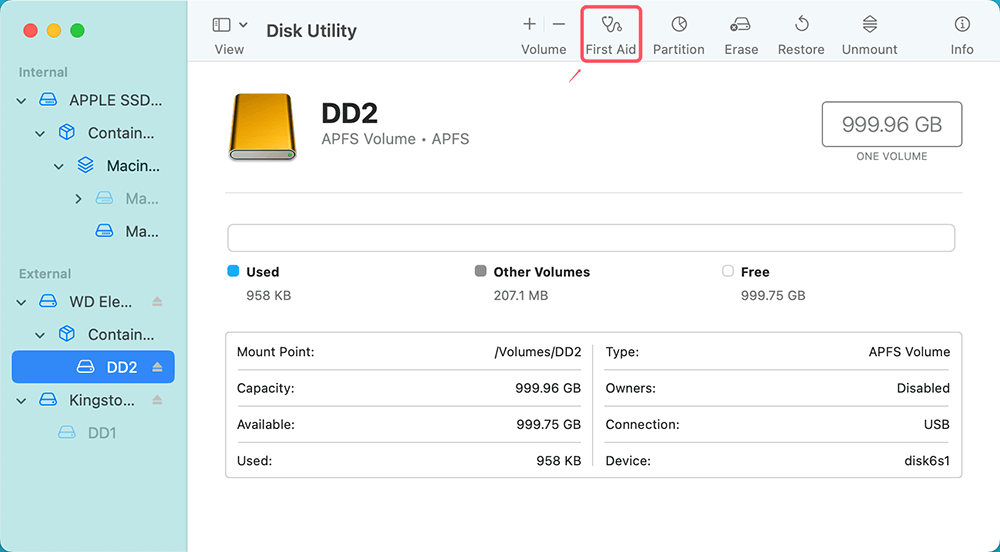The width and height of the screenshot is (1000, 552).
Task: Click the Erase toolbar icon
Action: (741, 34)
